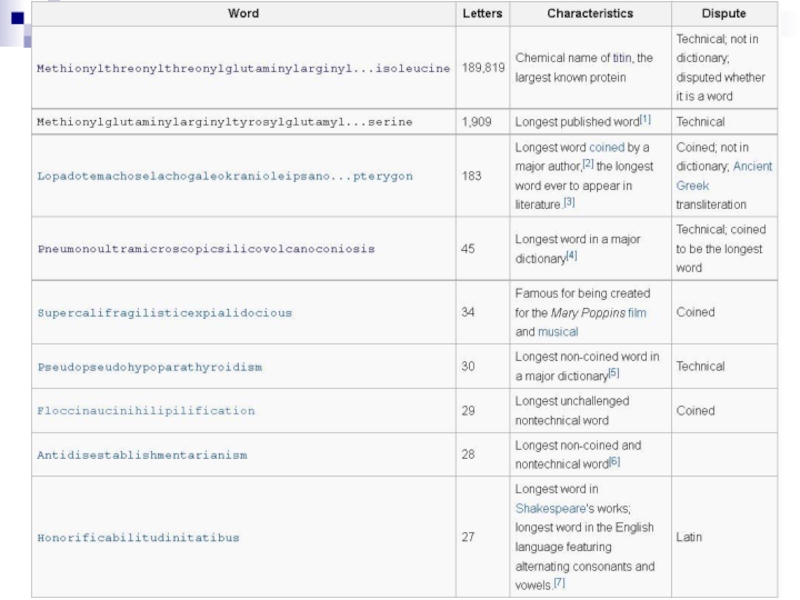Screen dimensions: 800x600
Task: Click the Dispute column header
Action: pyautogui.click(x=724, y=14)
